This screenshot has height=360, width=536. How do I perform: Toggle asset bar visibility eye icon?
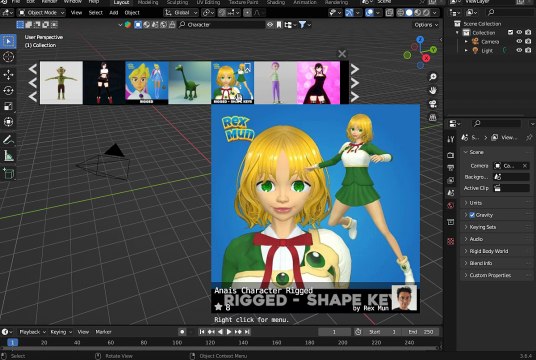(270, 25)
